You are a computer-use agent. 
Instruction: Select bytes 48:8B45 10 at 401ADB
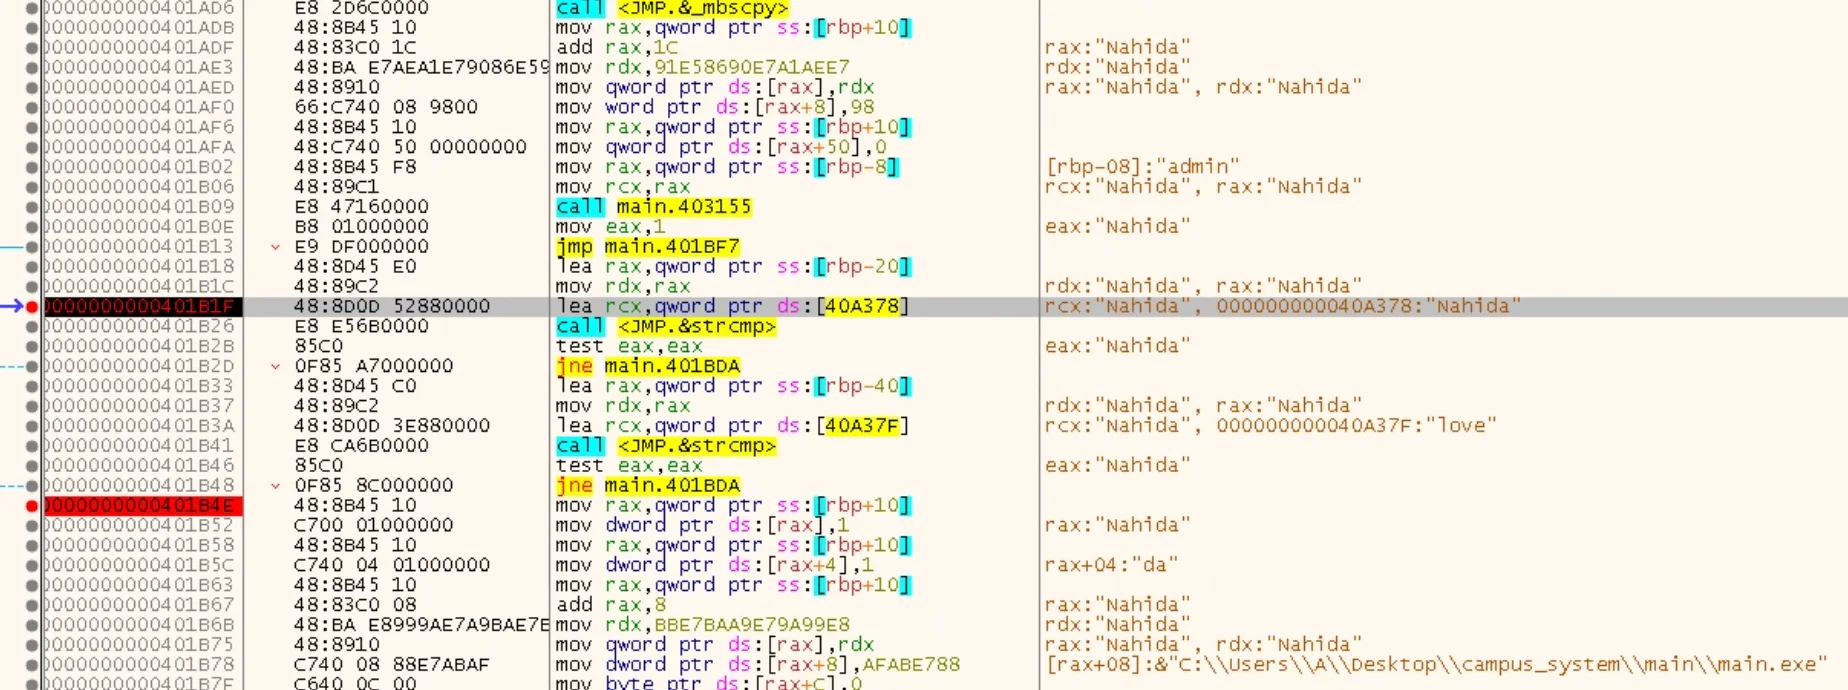pos(355,27)
